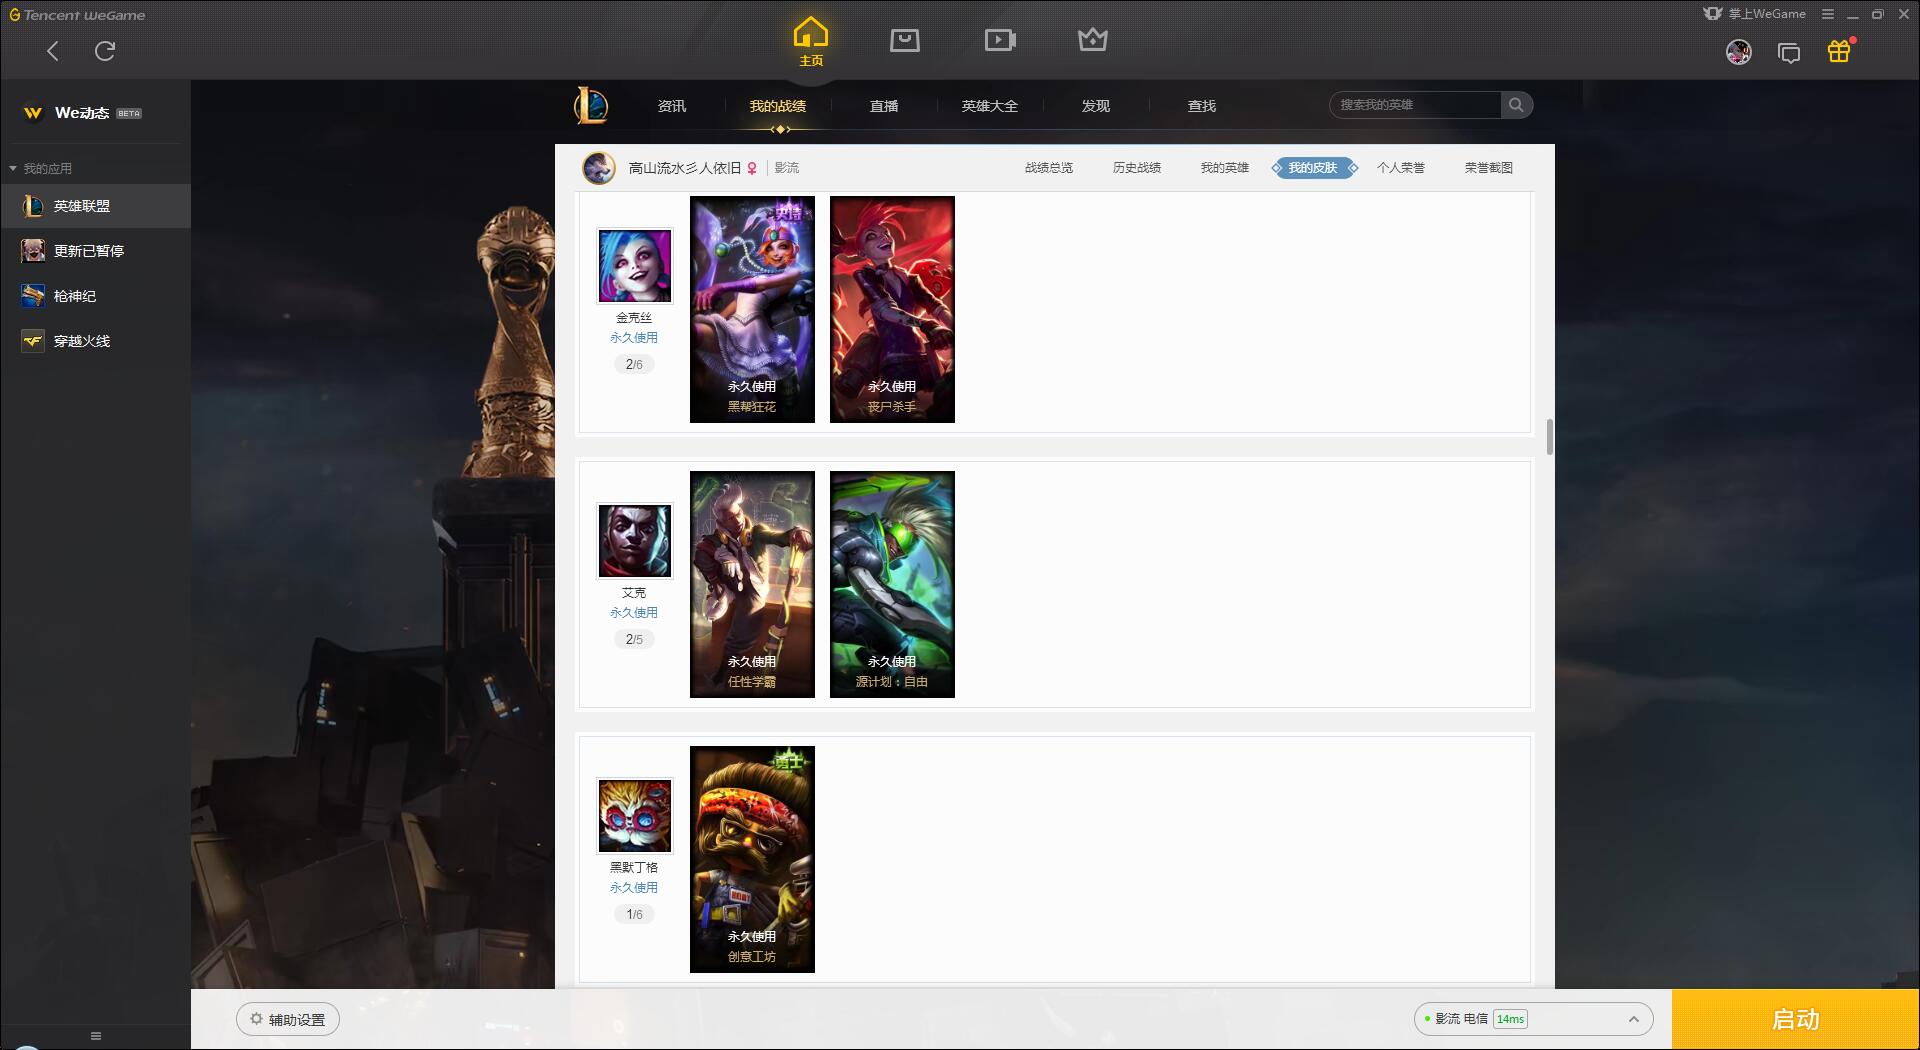Switch to 历史战绩 sub-tab
Viewport: 1920px width, 1050px height.
(x=1137, y=168)
